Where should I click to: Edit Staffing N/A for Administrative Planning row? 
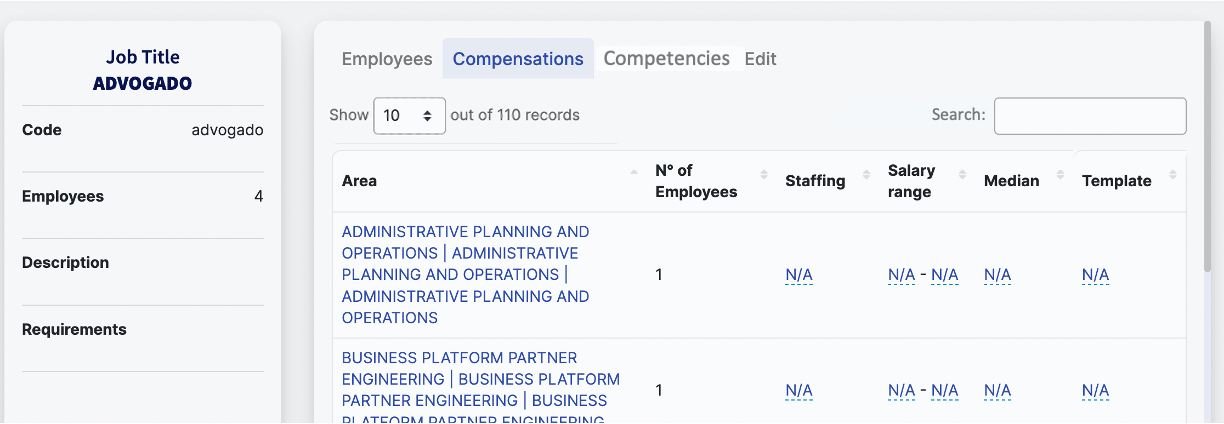799,275
